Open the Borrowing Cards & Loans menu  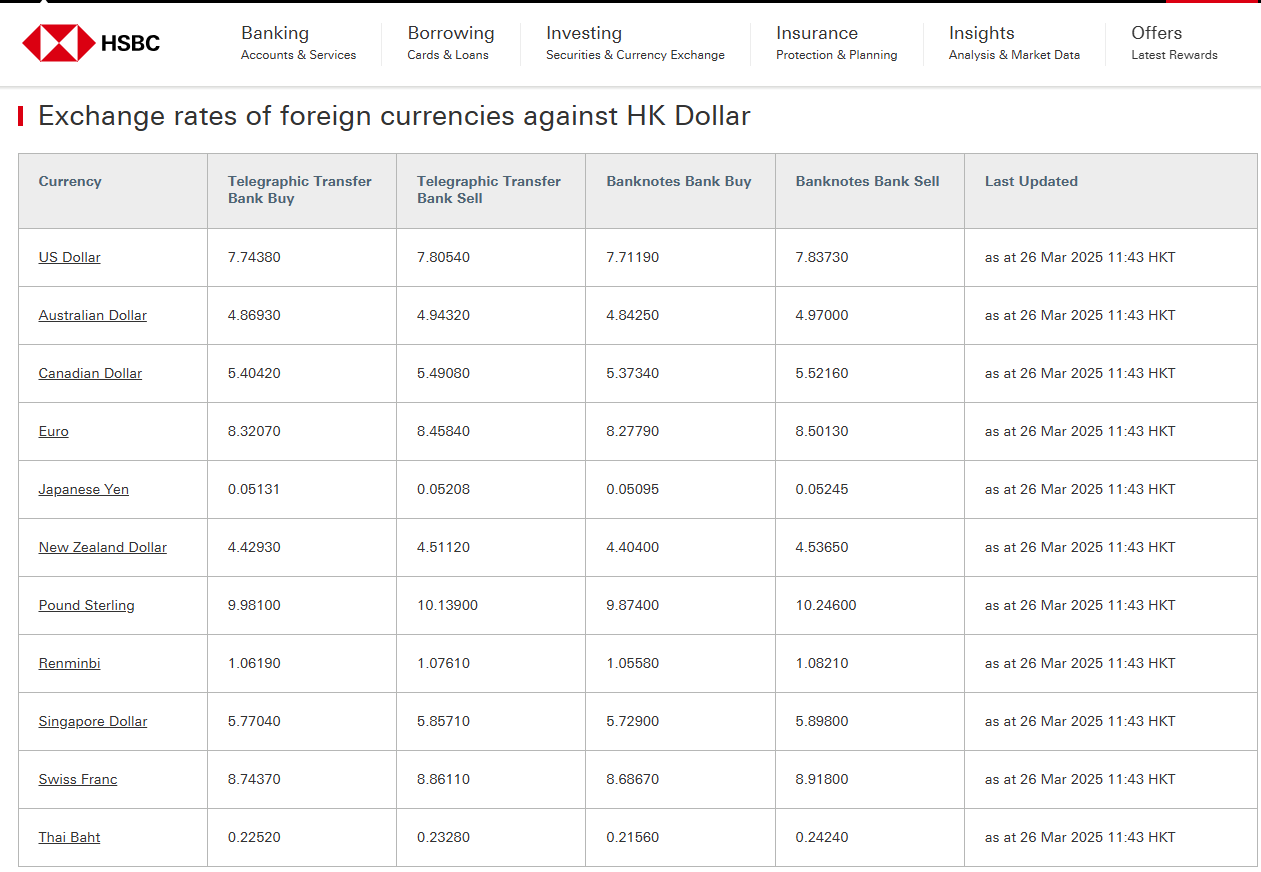click(x=450, y=43)
